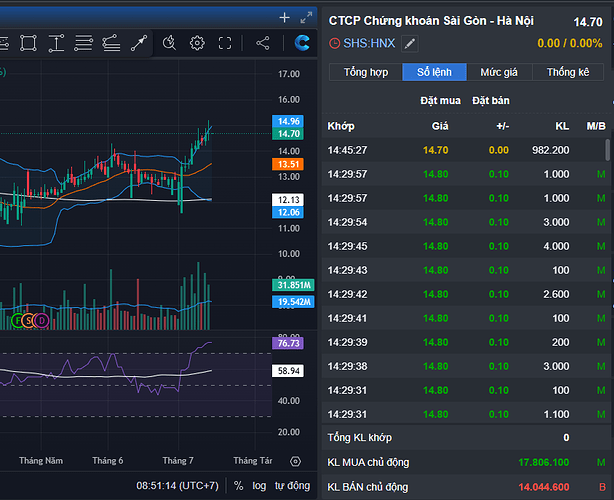Click the plus icon above the chart

point(285,17)
